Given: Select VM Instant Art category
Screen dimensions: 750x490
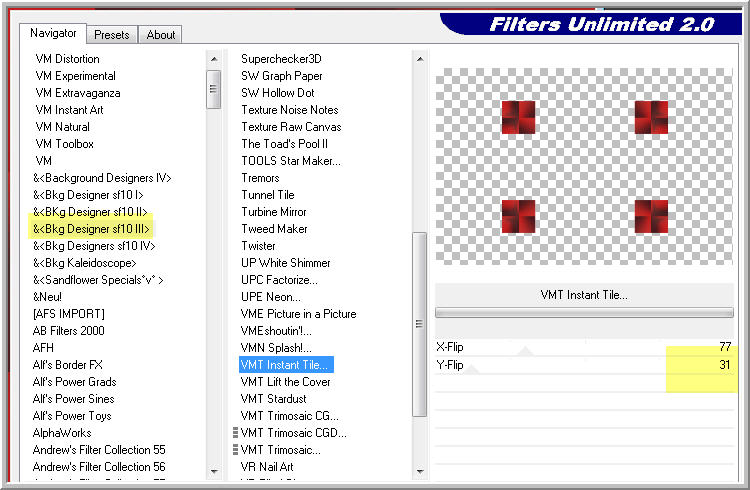Looking at the screenshot, I should point(69,110).
